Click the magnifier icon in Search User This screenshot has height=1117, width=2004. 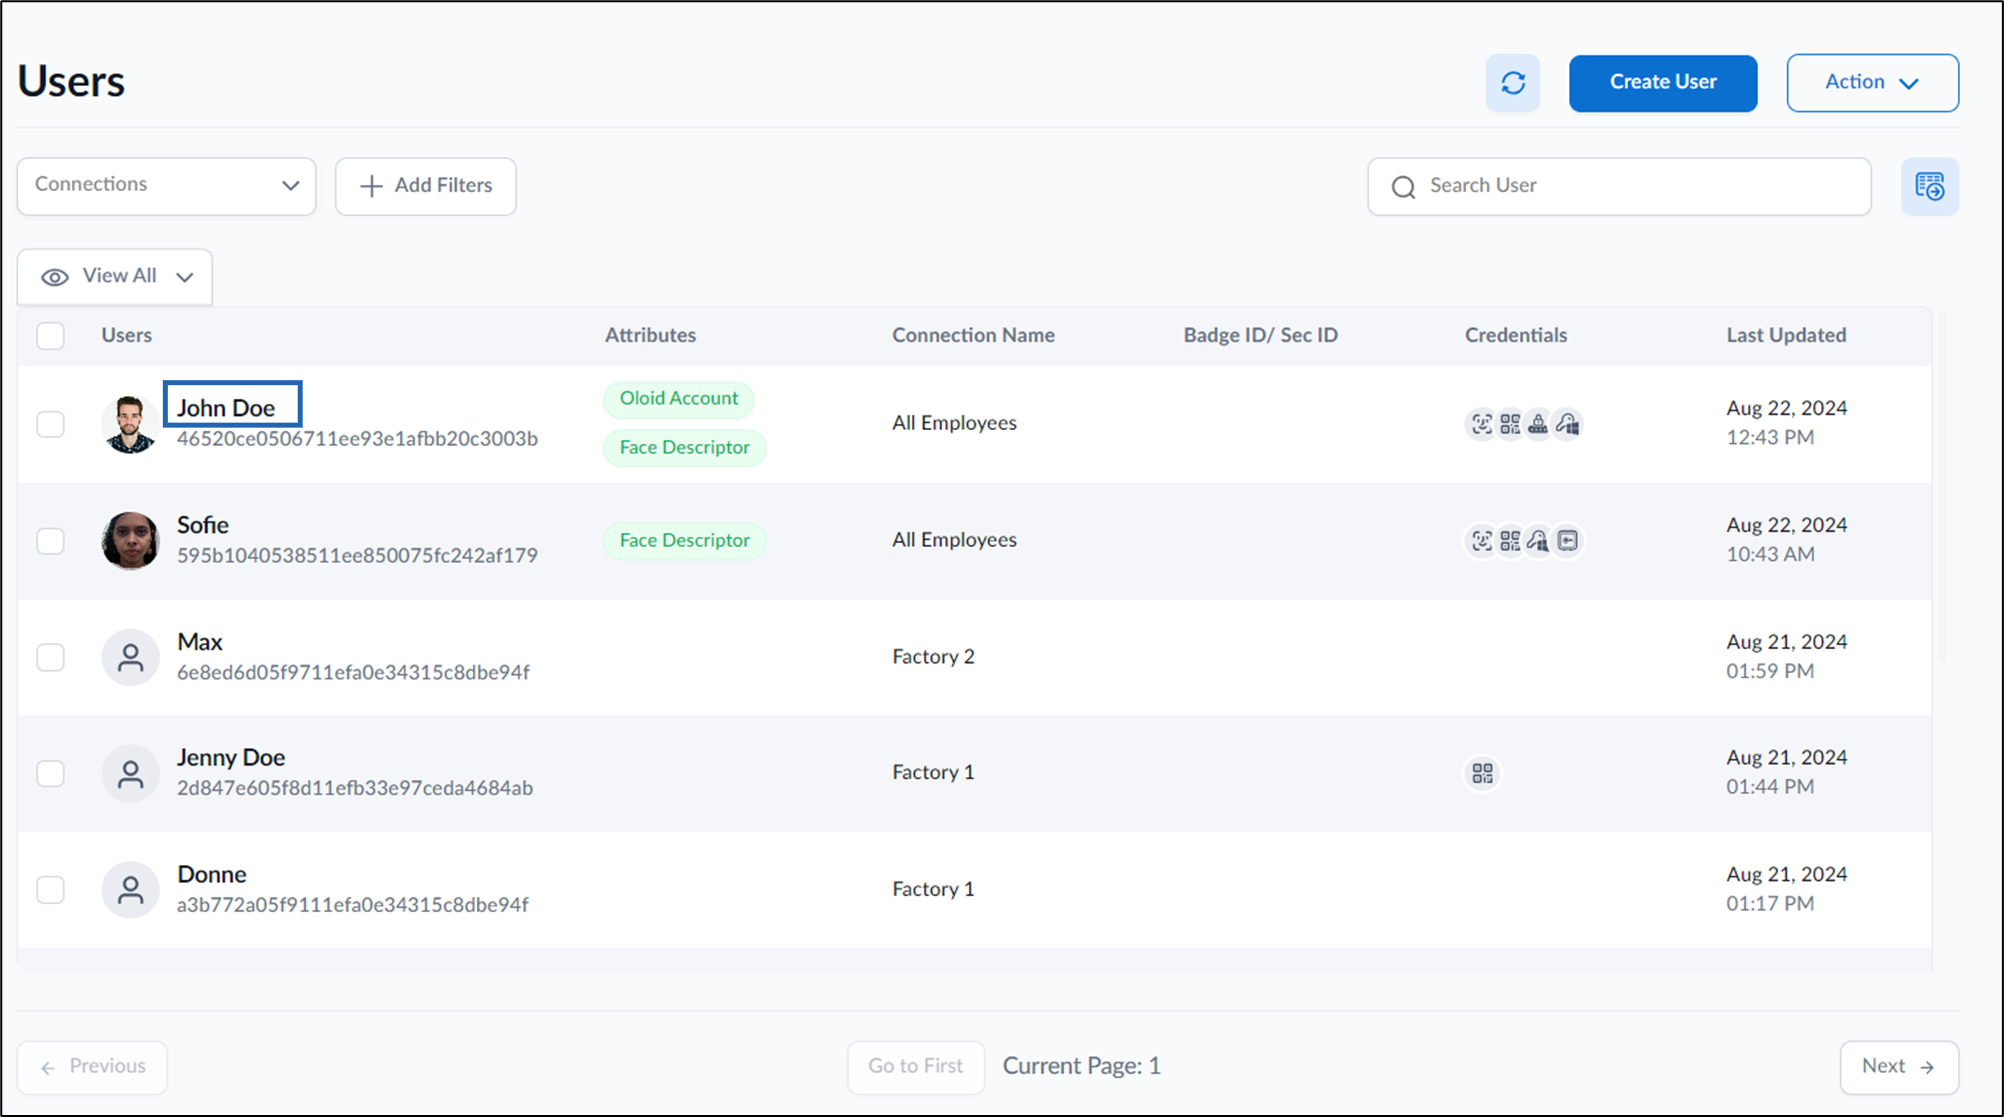coord(1403,187)
